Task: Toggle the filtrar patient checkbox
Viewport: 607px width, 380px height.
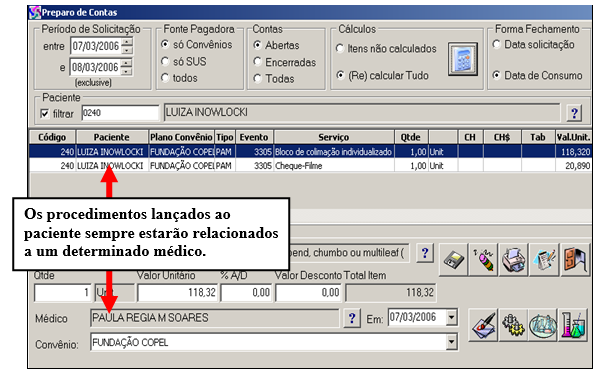Action: (x=45, y=114)
